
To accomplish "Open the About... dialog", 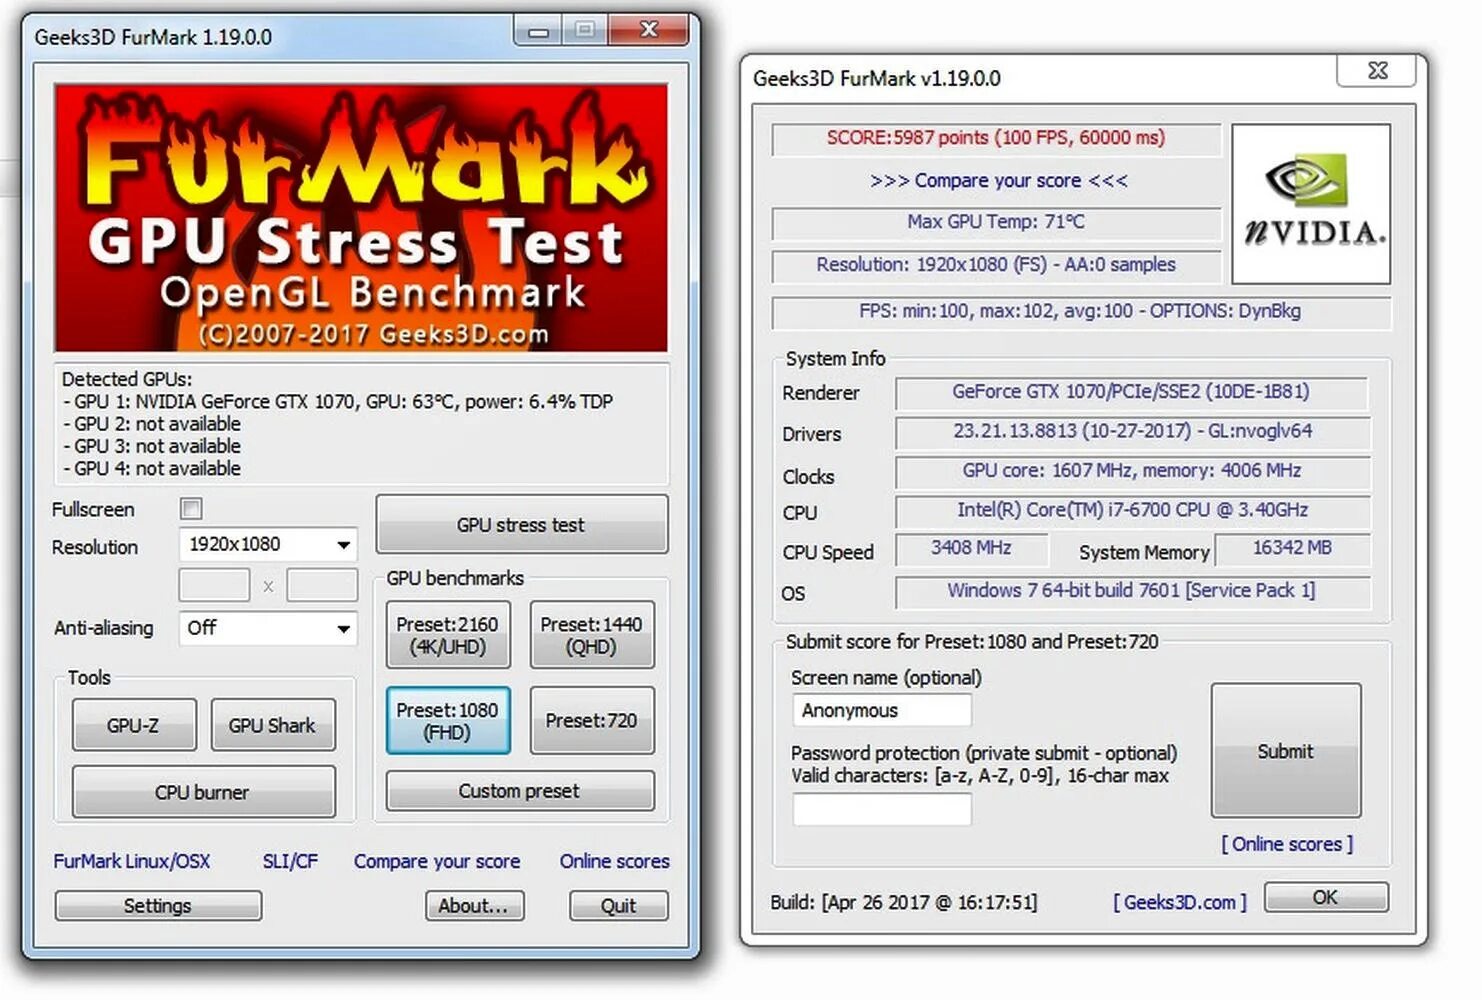I will pyautogui.click(x=474, y=906).
